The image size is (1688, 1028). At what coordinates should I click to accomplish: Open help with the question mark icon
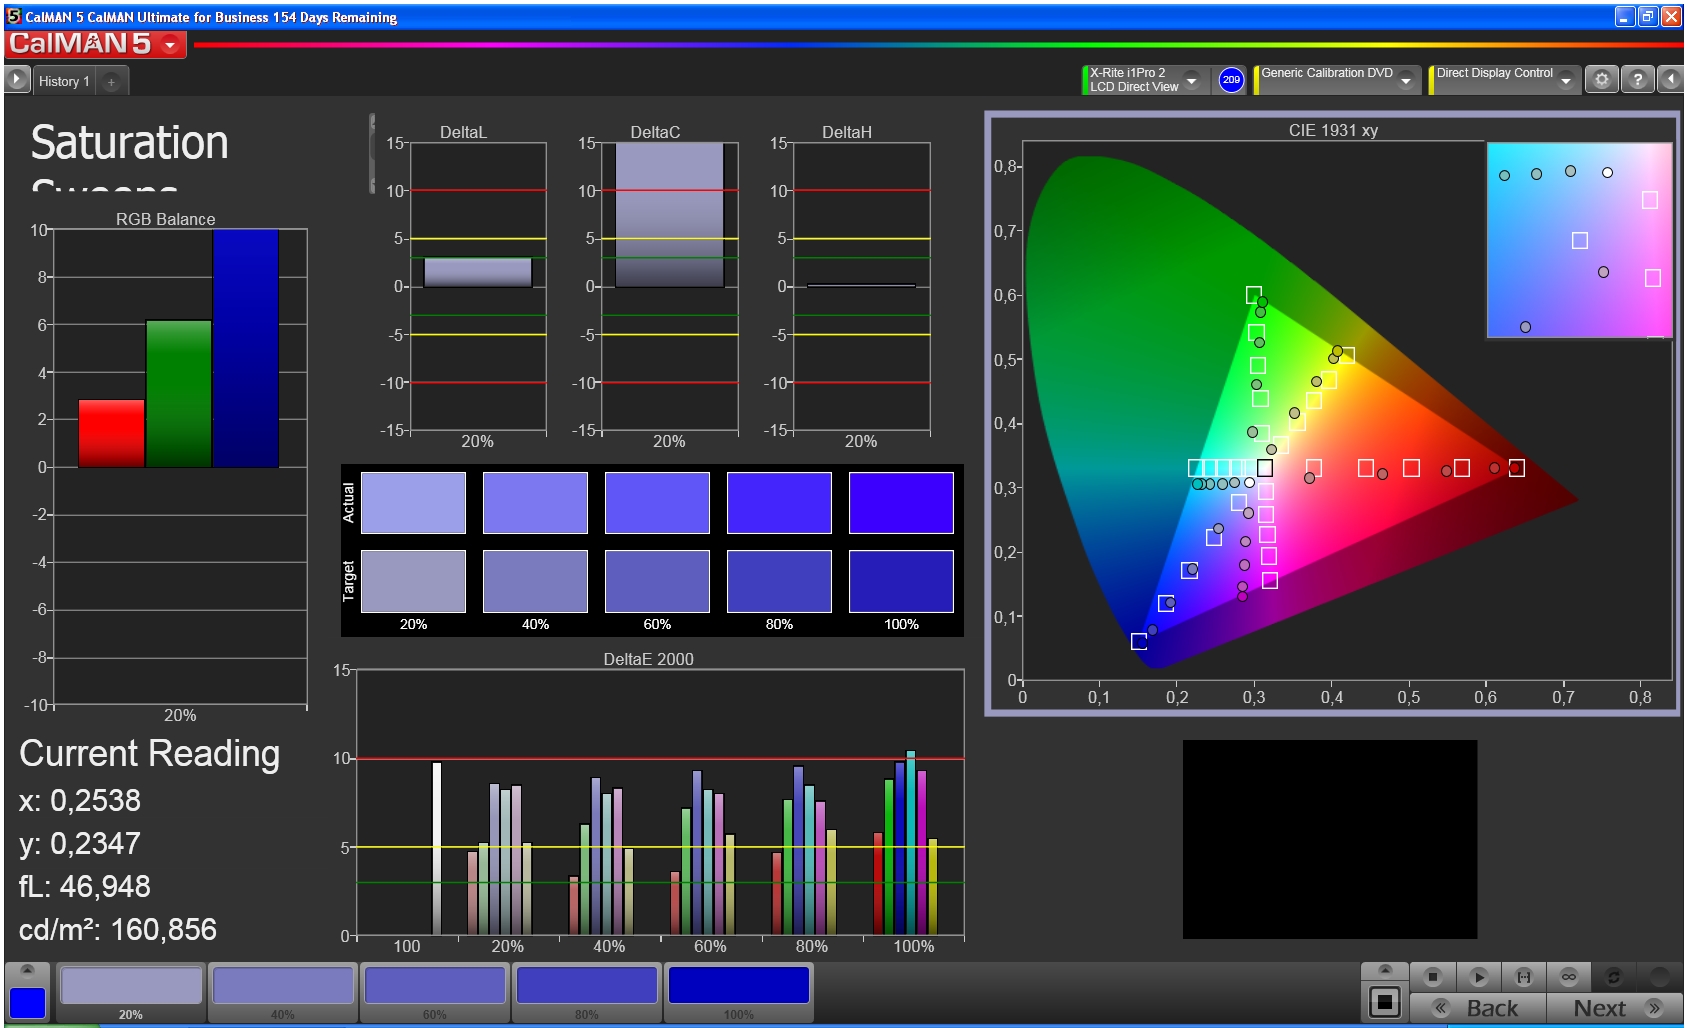[1637, 80]
